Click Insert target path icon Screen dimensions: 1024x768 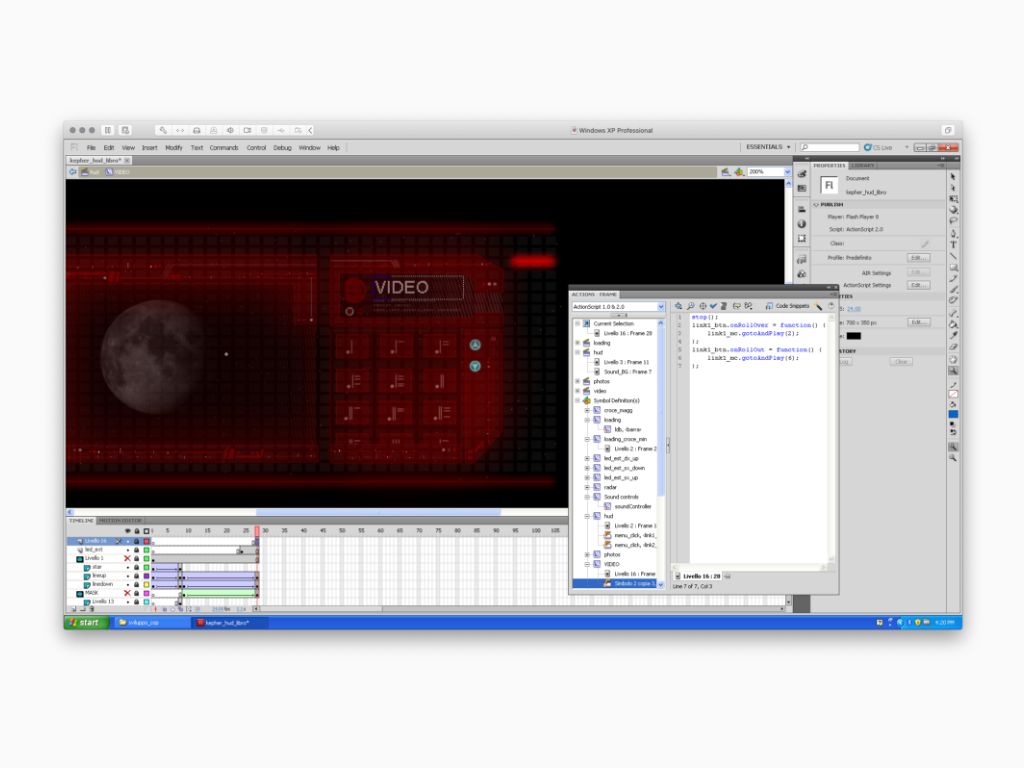click(702, 306)
